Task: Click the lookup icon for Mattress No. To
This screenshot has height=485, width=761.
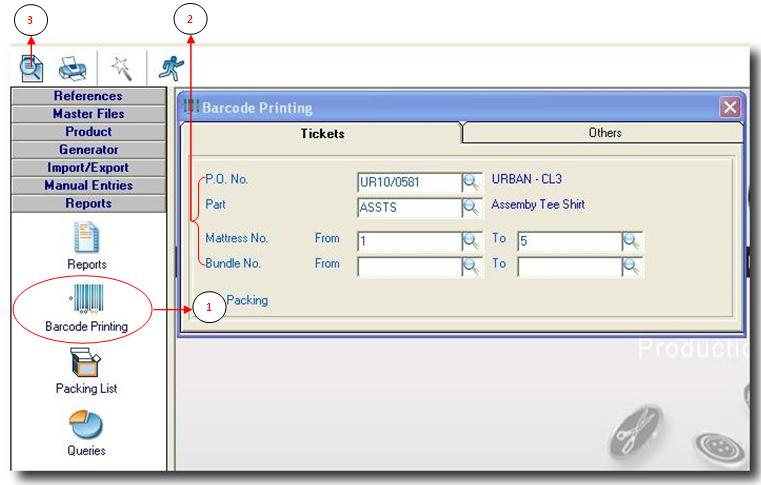Action: pyautogui.click(x=631, y=241)
